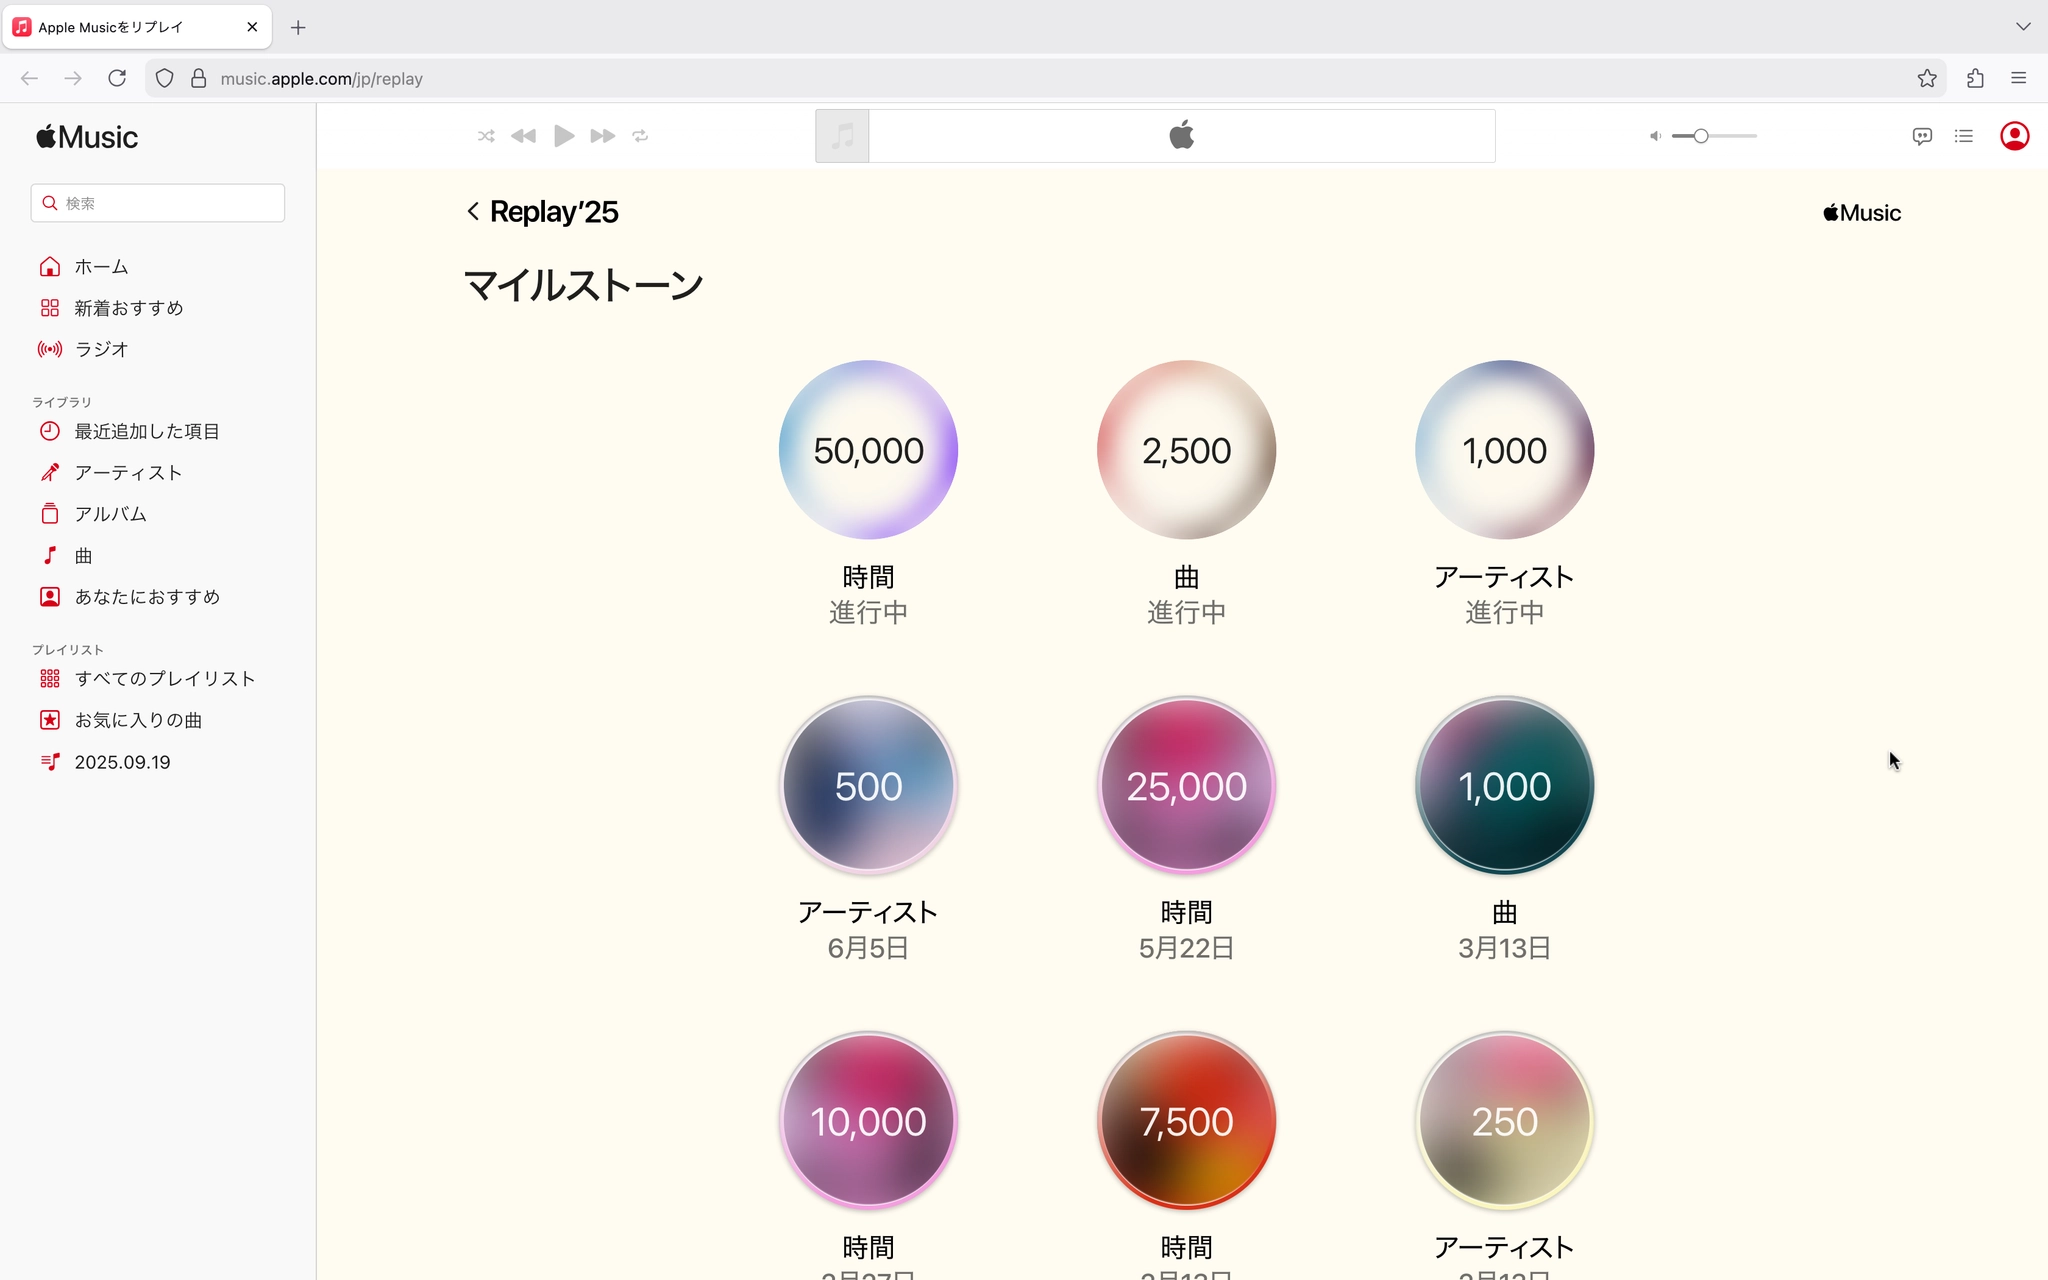Open すべてのプレイリスト
This screenshot has height=1280, width=2048.
(164, 679)
